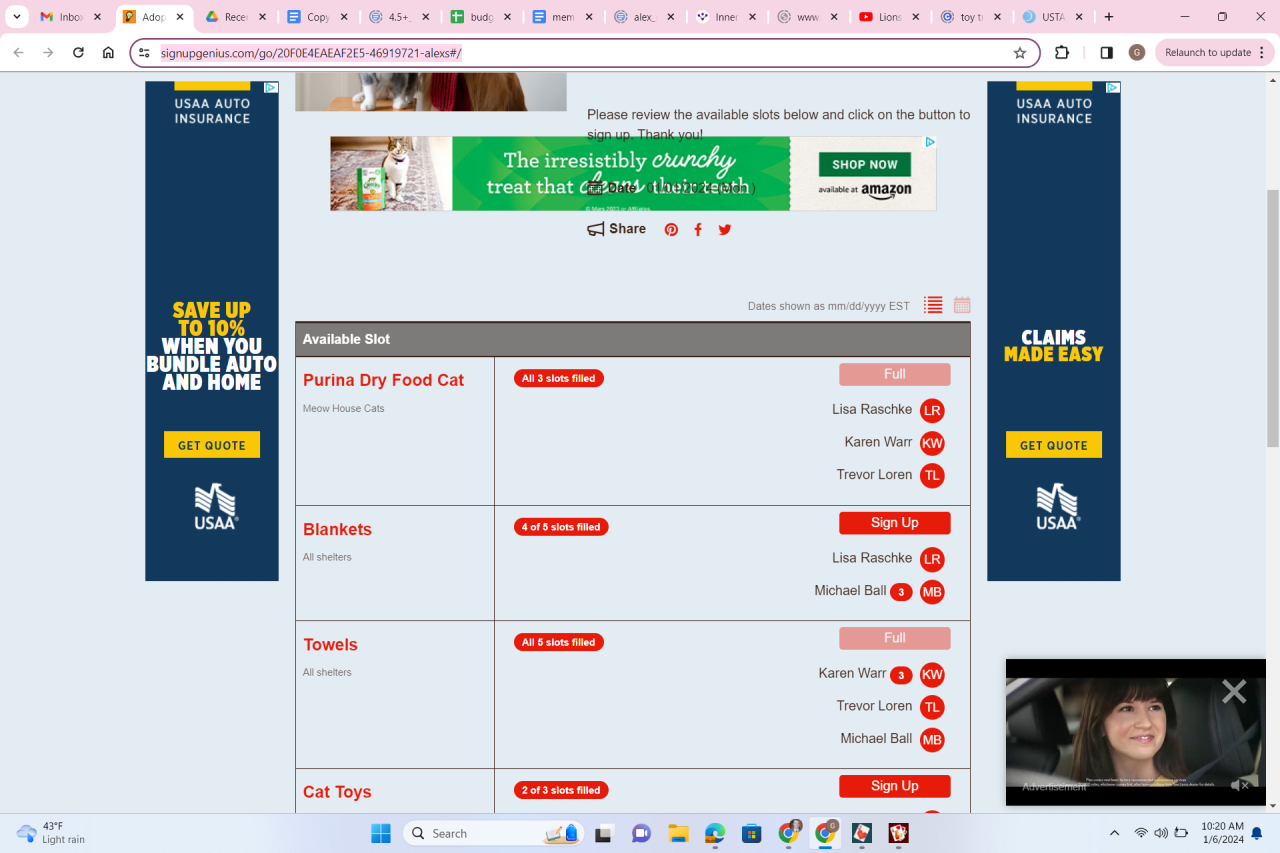Share the sign up on Facebook

698,230
